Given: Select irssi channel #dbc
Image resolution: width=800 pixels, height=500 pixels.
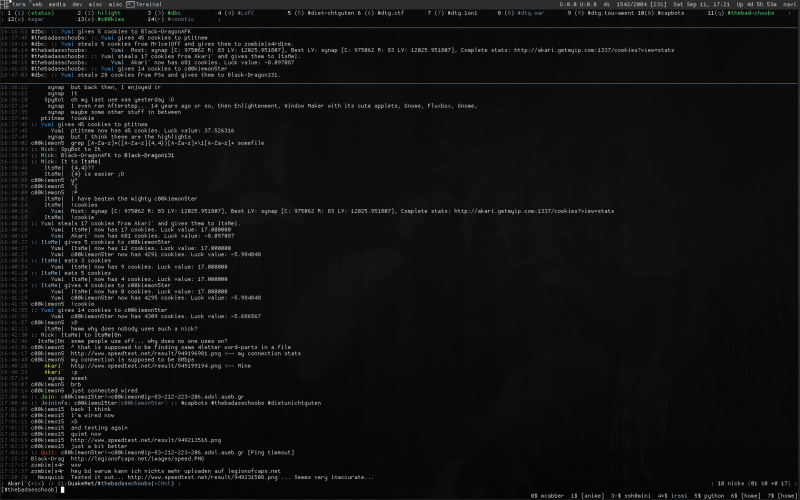Looking at the screenshot, I should 164,13.
